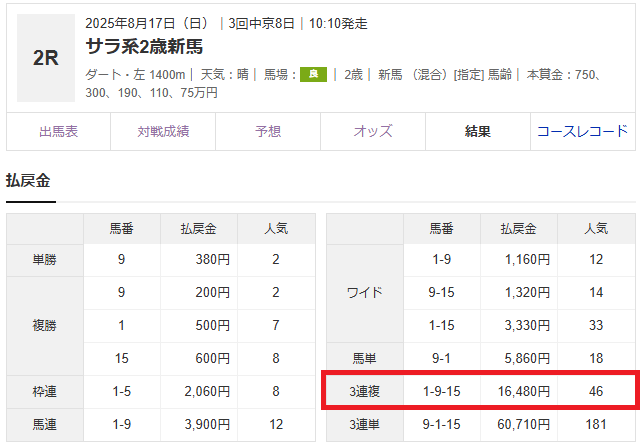The image size is (642, 445).
Task: Select the 予想 tab
Action: click(268, 131)
